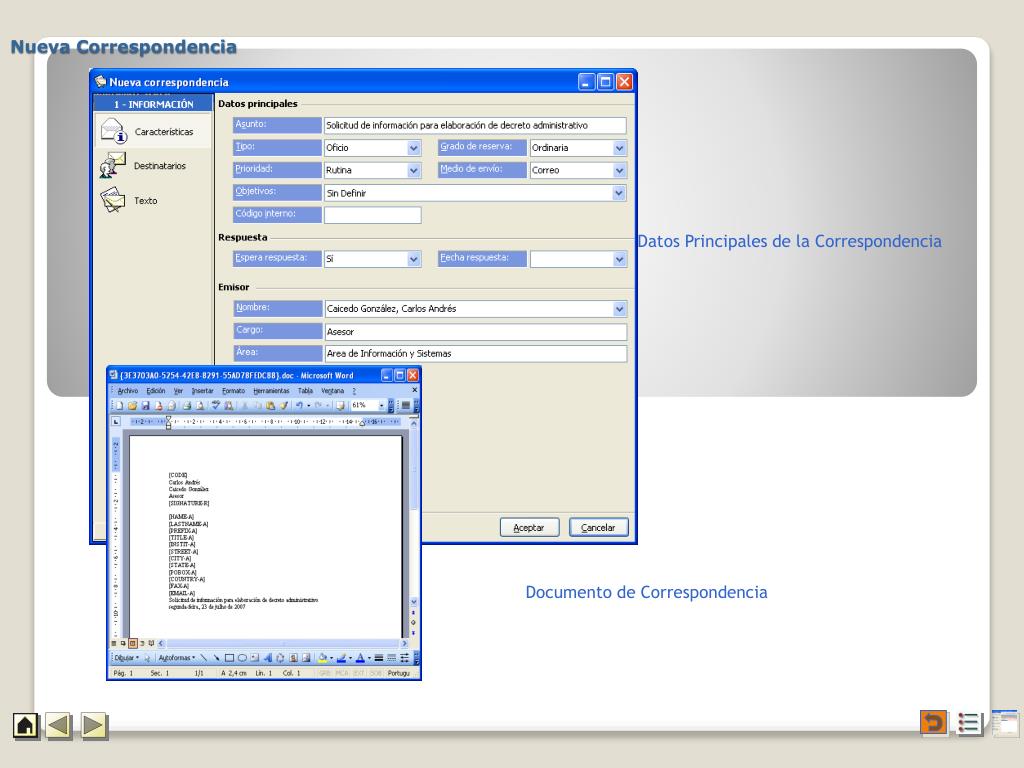Open the bulleted contents list icon
The height and width of the screenshot is (768, 1024).
(968, 723)
